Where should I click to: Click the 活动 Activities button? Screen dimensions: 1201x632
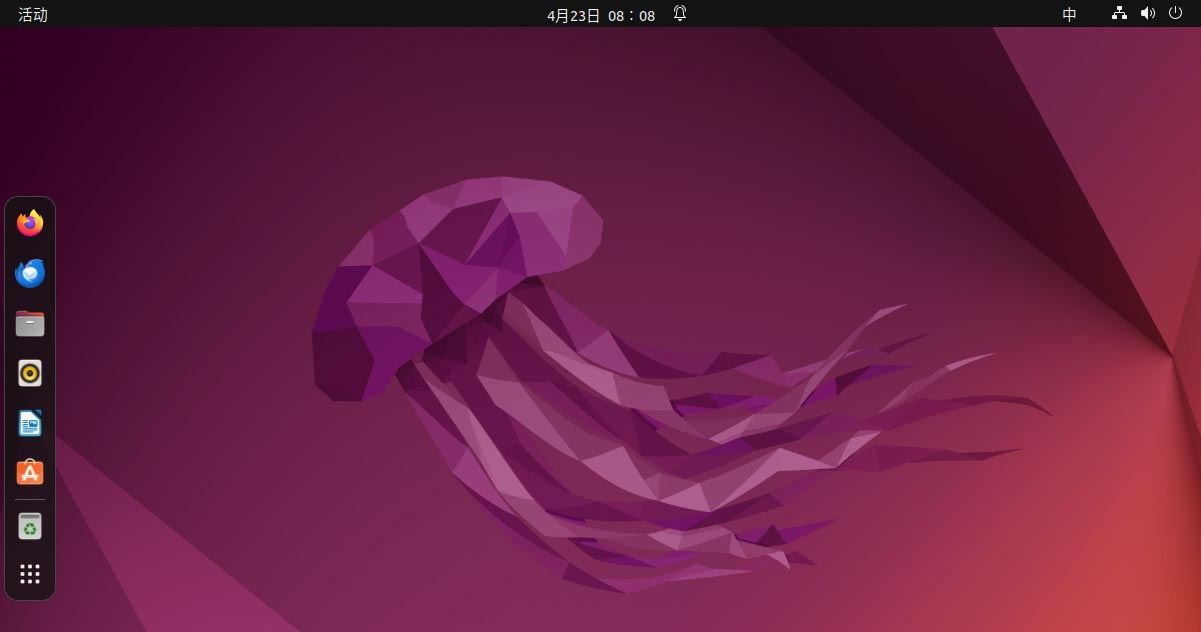click(x=33, y=14)
